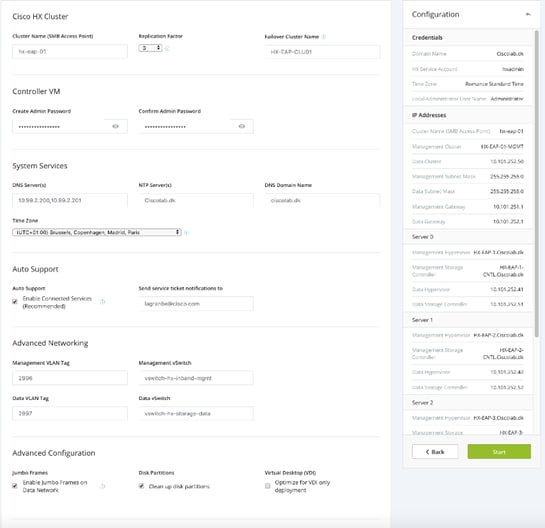The height and width of the screenshot is (528, 545).
Task: Toggle Enable Connected Services checkbox
Action: coord(15,302)
